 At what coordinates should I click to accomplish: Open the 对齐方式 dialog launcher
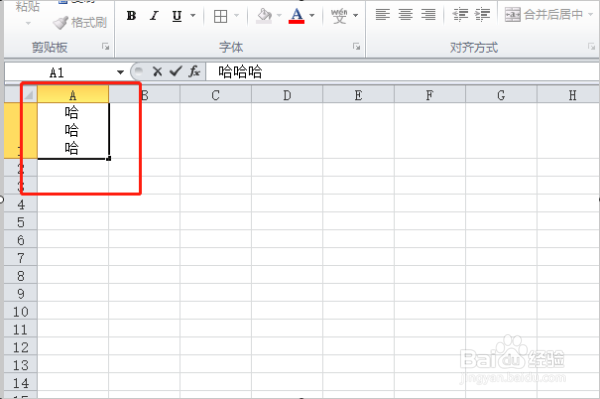point(591,47)
